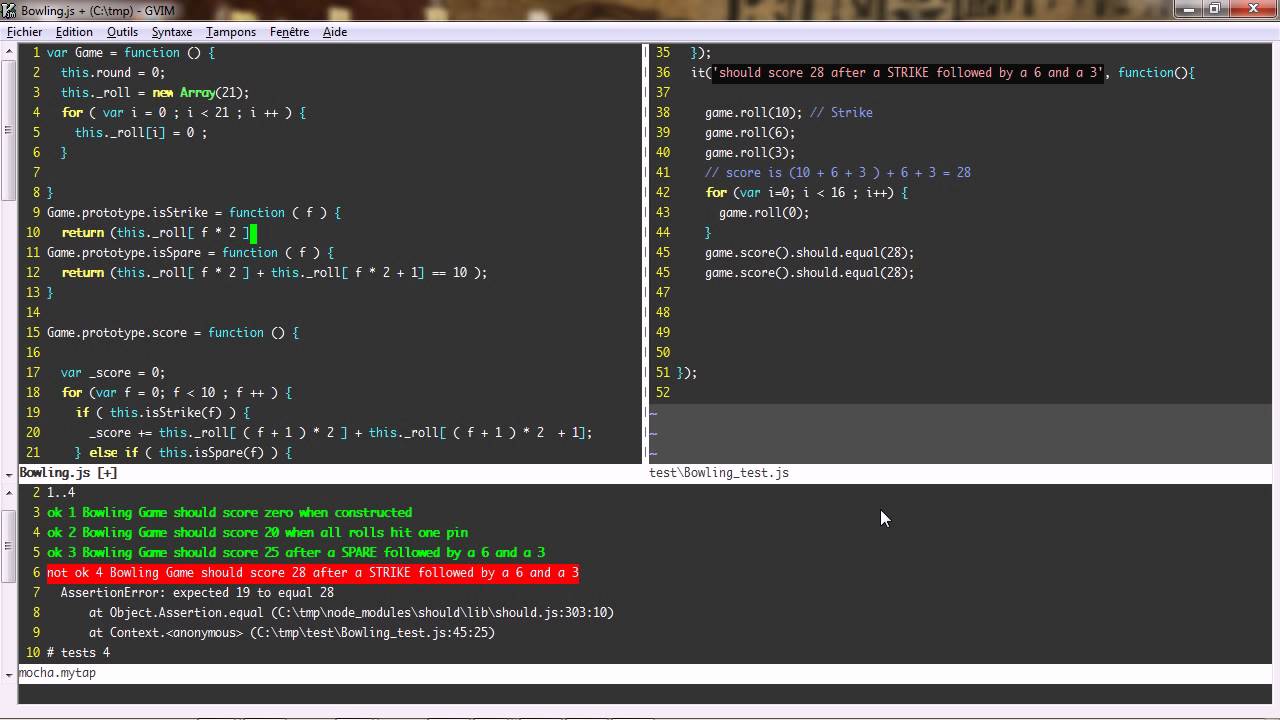This screenshot has width=1280, height=720.
Task: Click the for loop line 'i < 21'
Action: coord(183,113)
